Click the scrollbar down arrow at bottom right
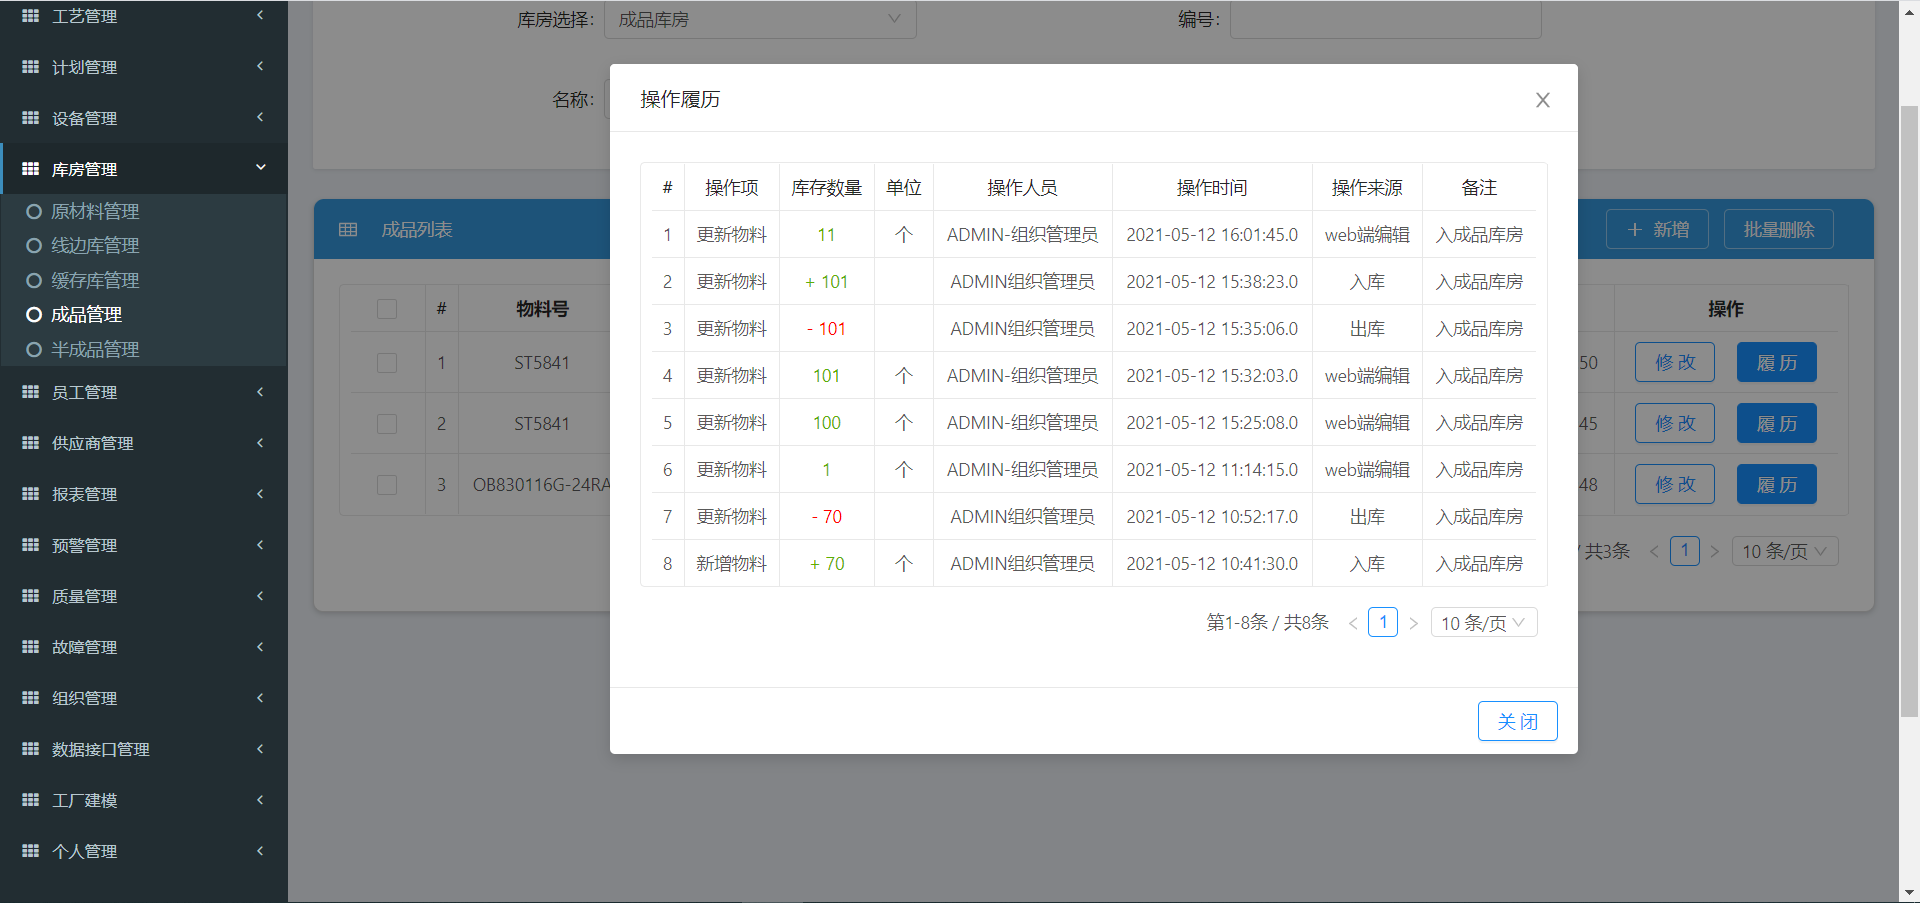The image size is (1920, 903). tap(1909, 892)
